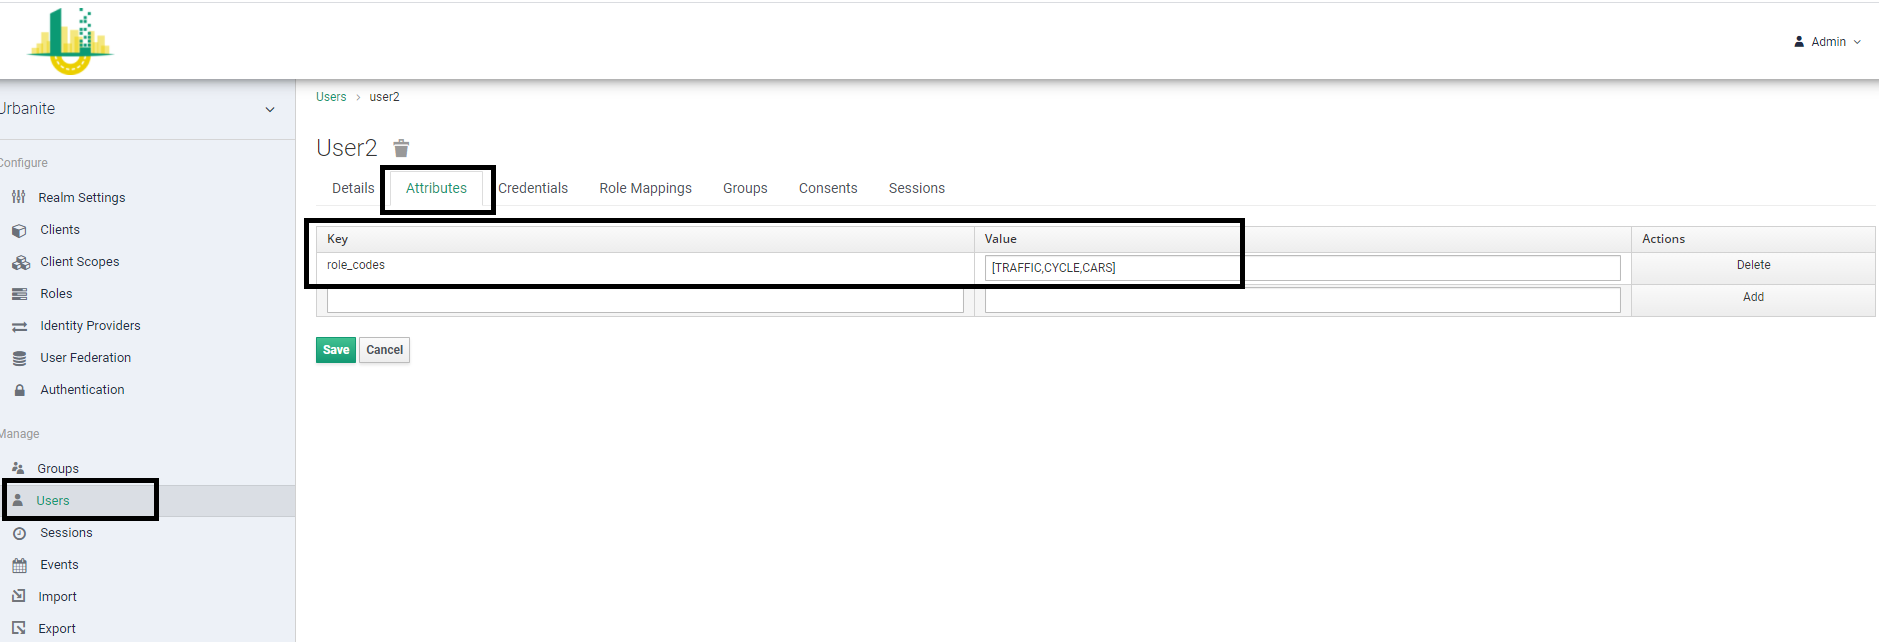This screenshot has width=1879, height=642.
Task: Open Sessions in the sidebar
Action: (x=66, y=533)
